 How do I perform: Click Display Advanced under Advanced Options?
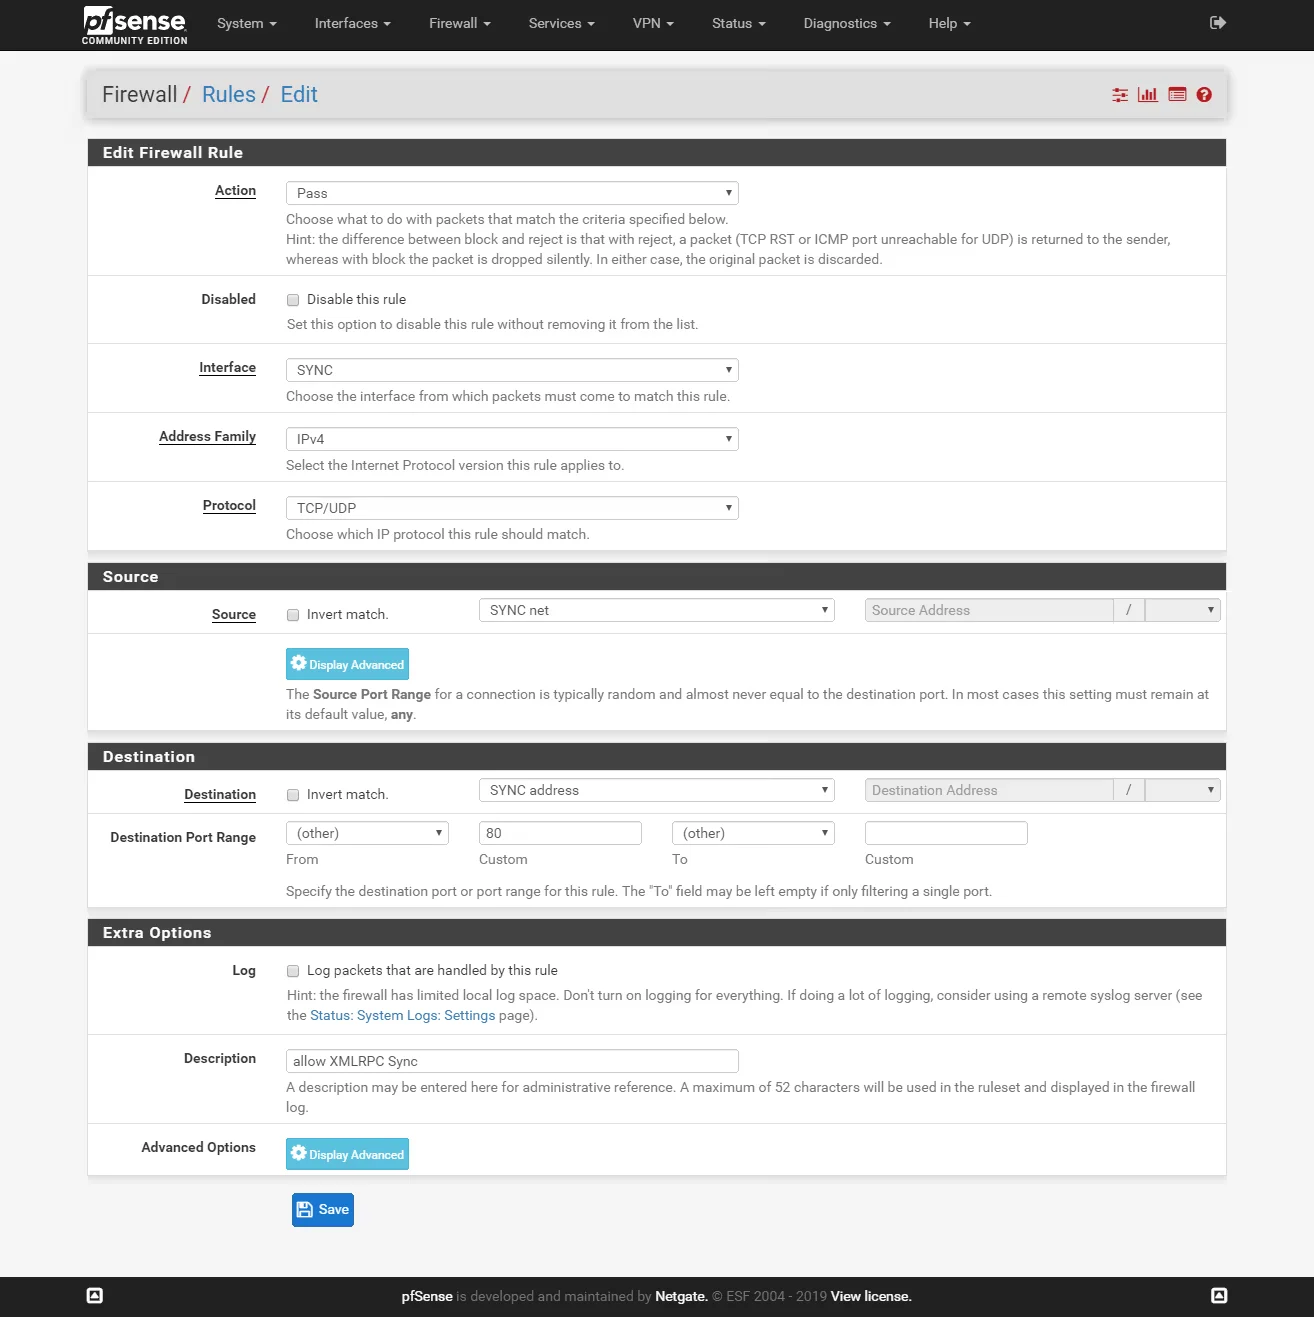[x=347, y=1154]
